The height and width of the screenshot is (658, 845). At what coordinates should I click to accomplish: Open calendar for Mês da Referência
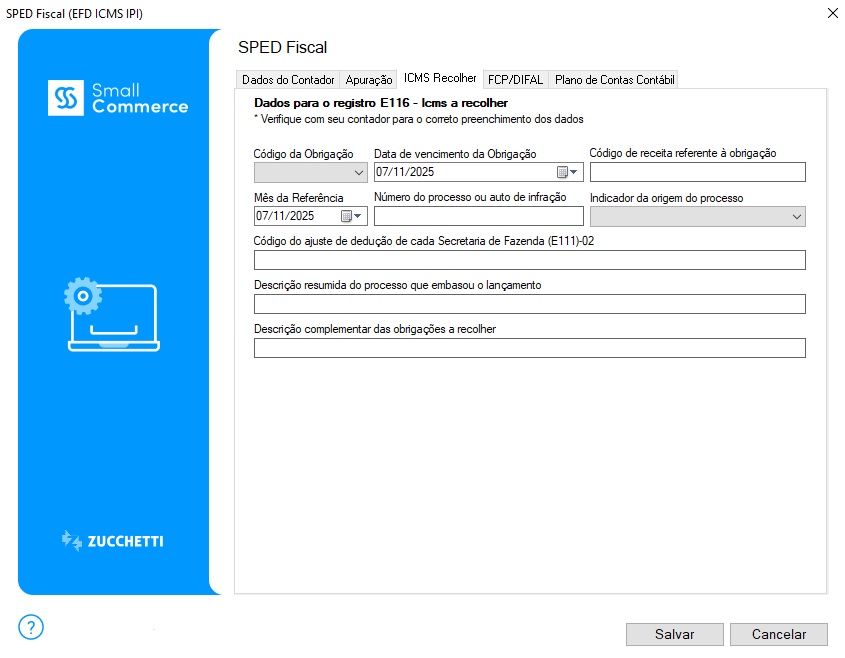[x=351, y=216]
